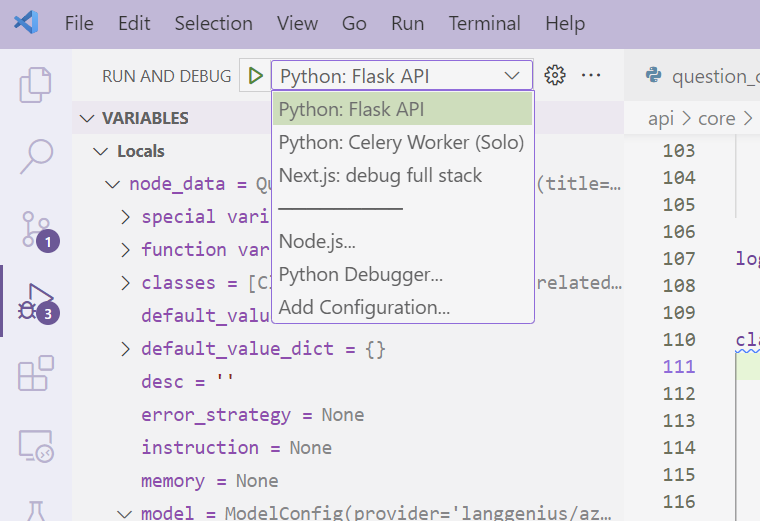Click Add Configuration... option
The height and width of the screenshot is (521, 760).
[x=364, y=307]
